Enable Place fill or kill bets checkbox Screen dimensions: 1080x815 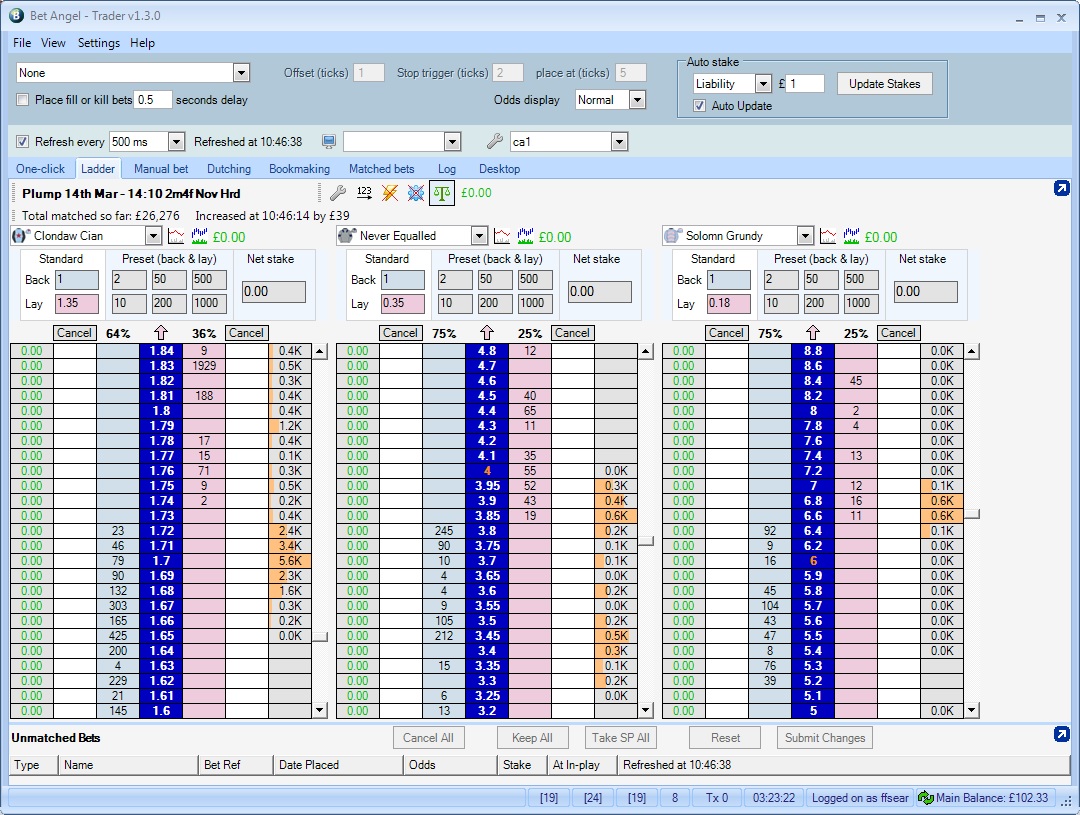(x=23, y=100)
